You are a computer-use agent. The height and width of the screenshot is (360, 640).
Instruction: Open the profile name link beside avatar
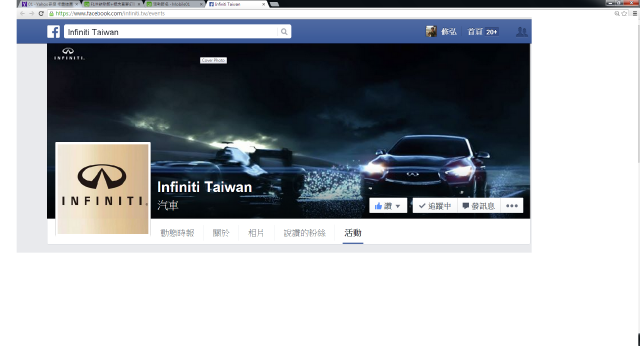pyautogui.click(x=449, y=31)
